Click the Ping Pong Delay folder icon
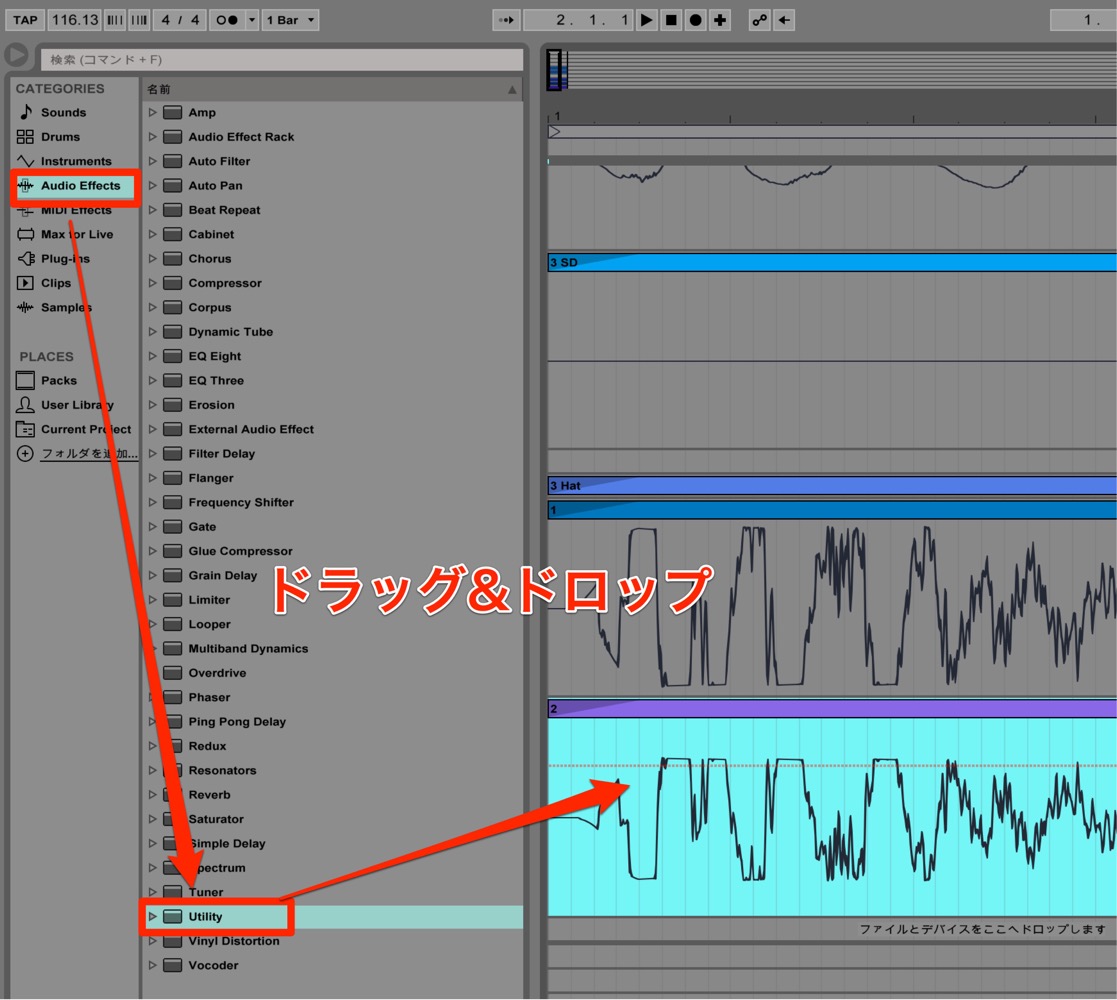1117x1000 pixels. click(172, 722)
